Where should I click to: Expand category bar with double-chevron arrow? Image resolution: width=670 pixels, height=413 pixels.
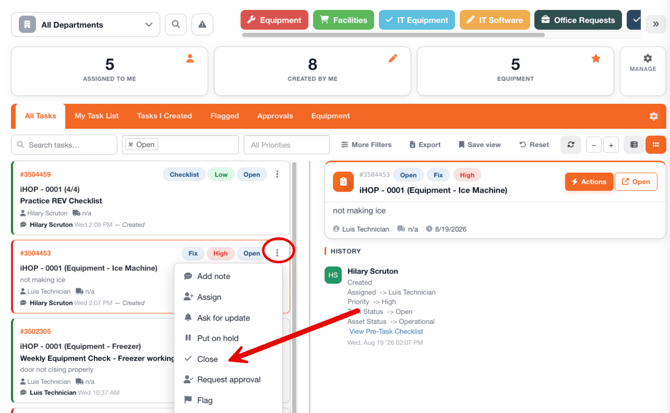[655, 24]
